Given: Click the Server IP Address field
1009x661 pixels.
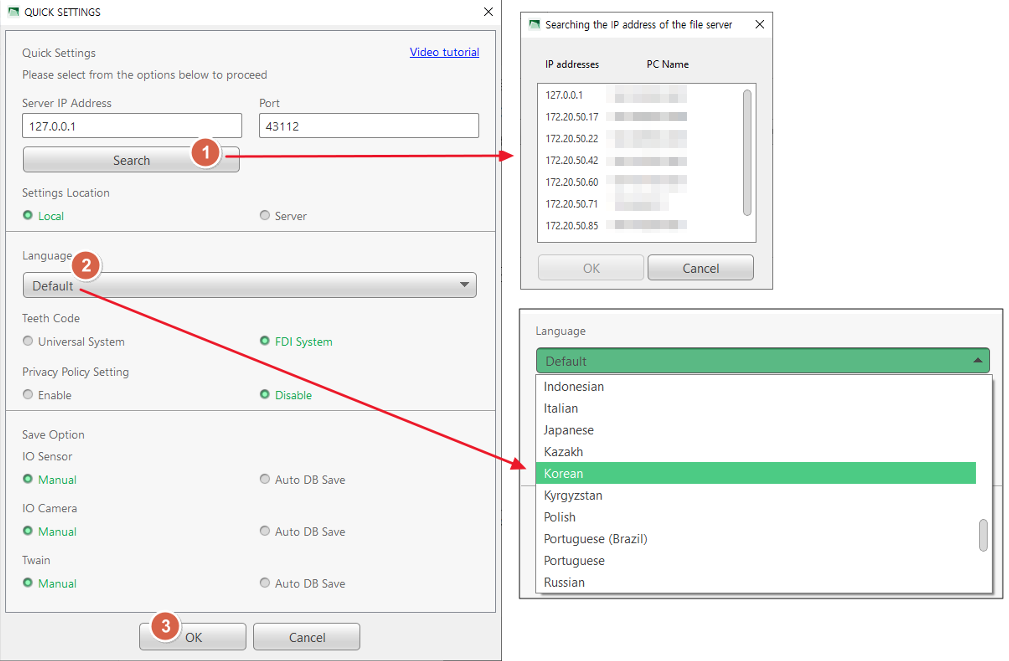Looking at the screenshot, I should pyautogui.click(x=132, y=126).
